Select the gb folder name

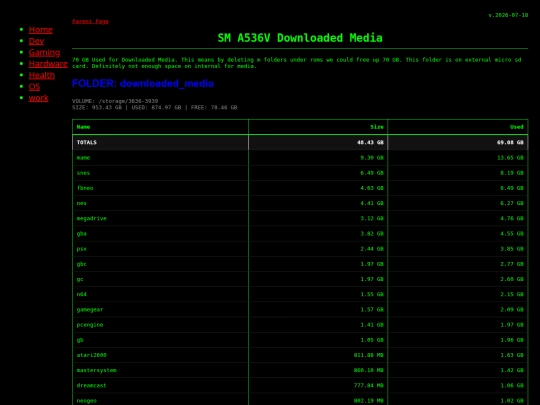click(x=80, y=340)
